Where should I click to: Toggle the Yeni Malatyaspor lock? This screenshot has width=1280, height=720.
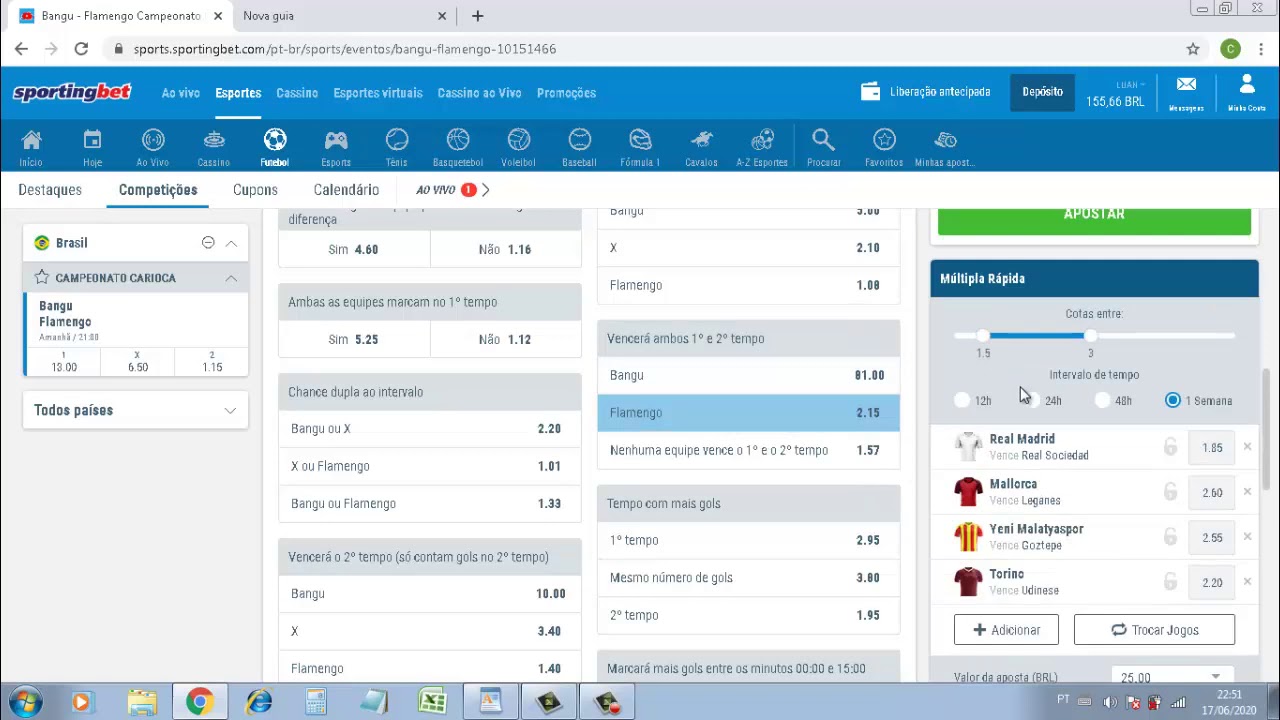[x=1170, y=537]
